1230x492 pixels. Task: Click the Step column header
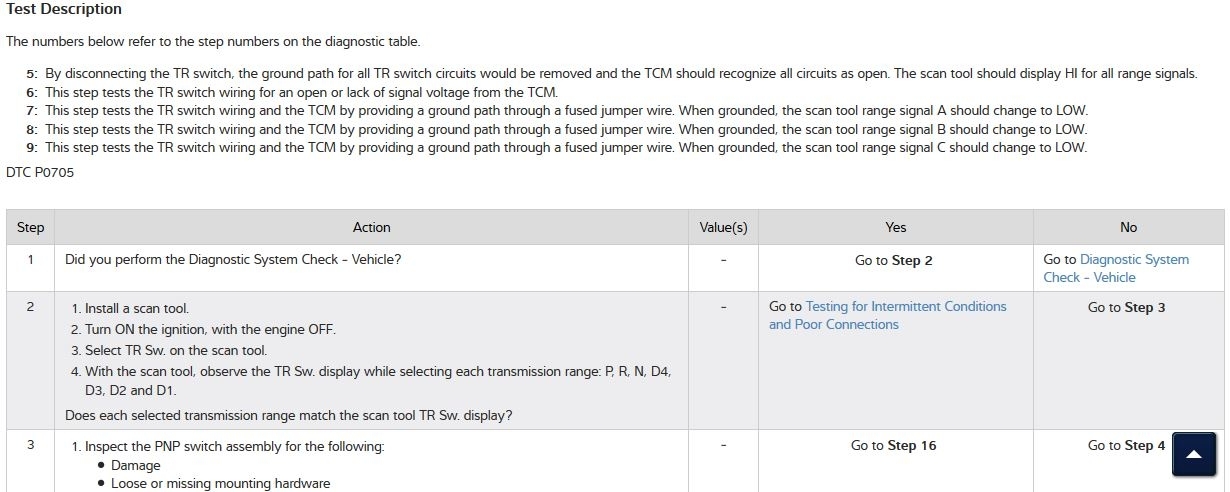click(x=31, y=227)
